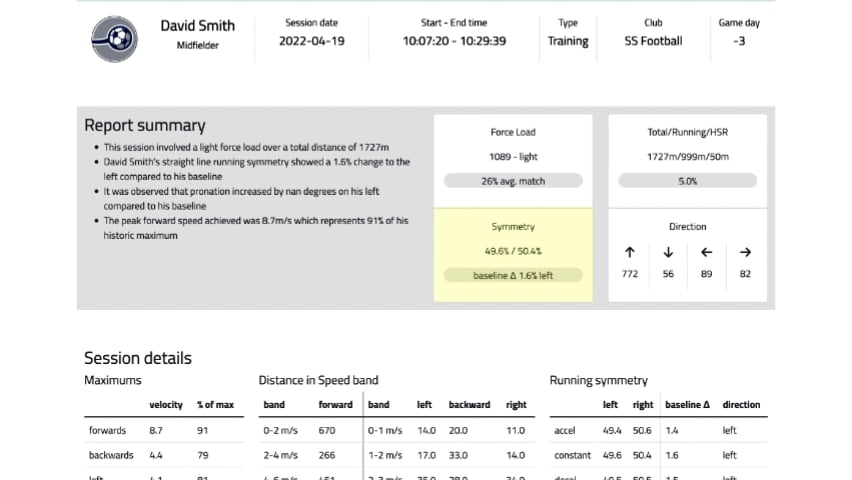Click constant baseline delta value 1.6
This screenshot has width=852, height=480.
[x=672, y=456]
